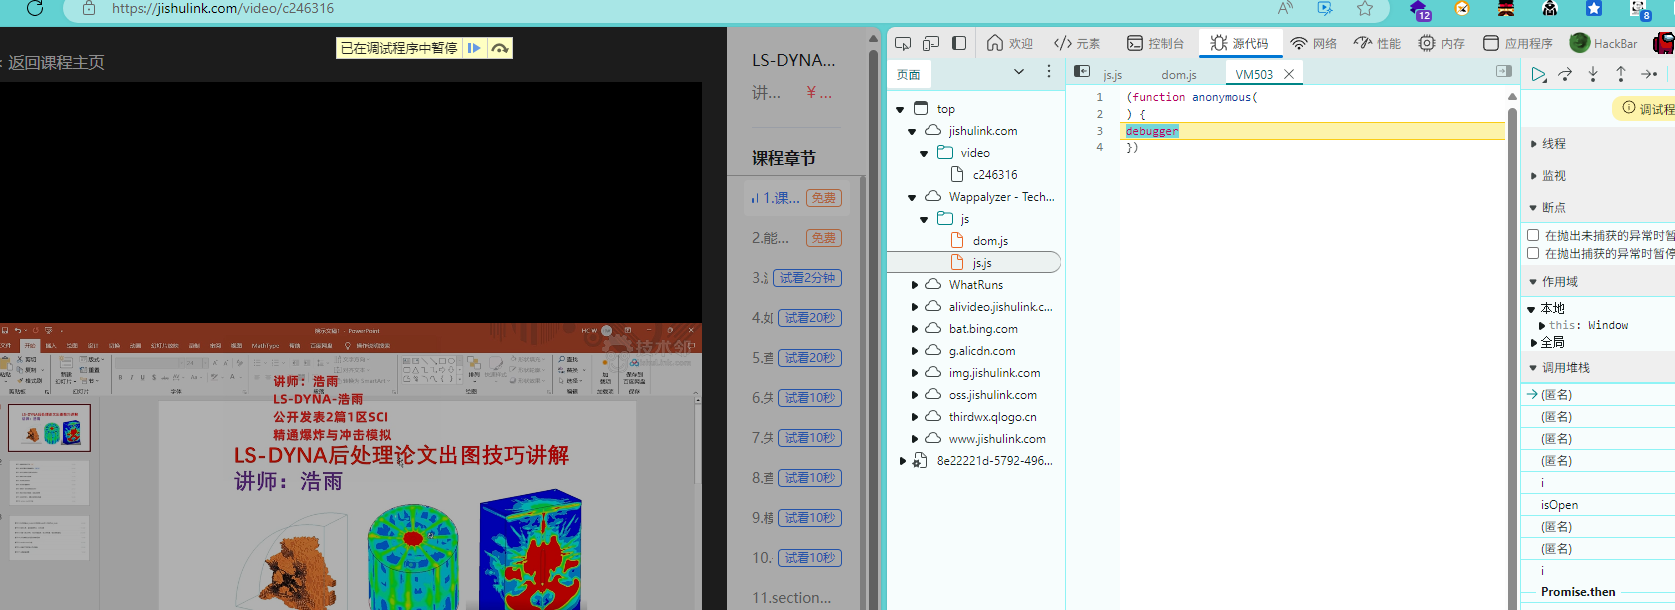This screenshot has width=1675, height=610.
Task: Expand www.jishulink.com tree node
Action: 914,439
